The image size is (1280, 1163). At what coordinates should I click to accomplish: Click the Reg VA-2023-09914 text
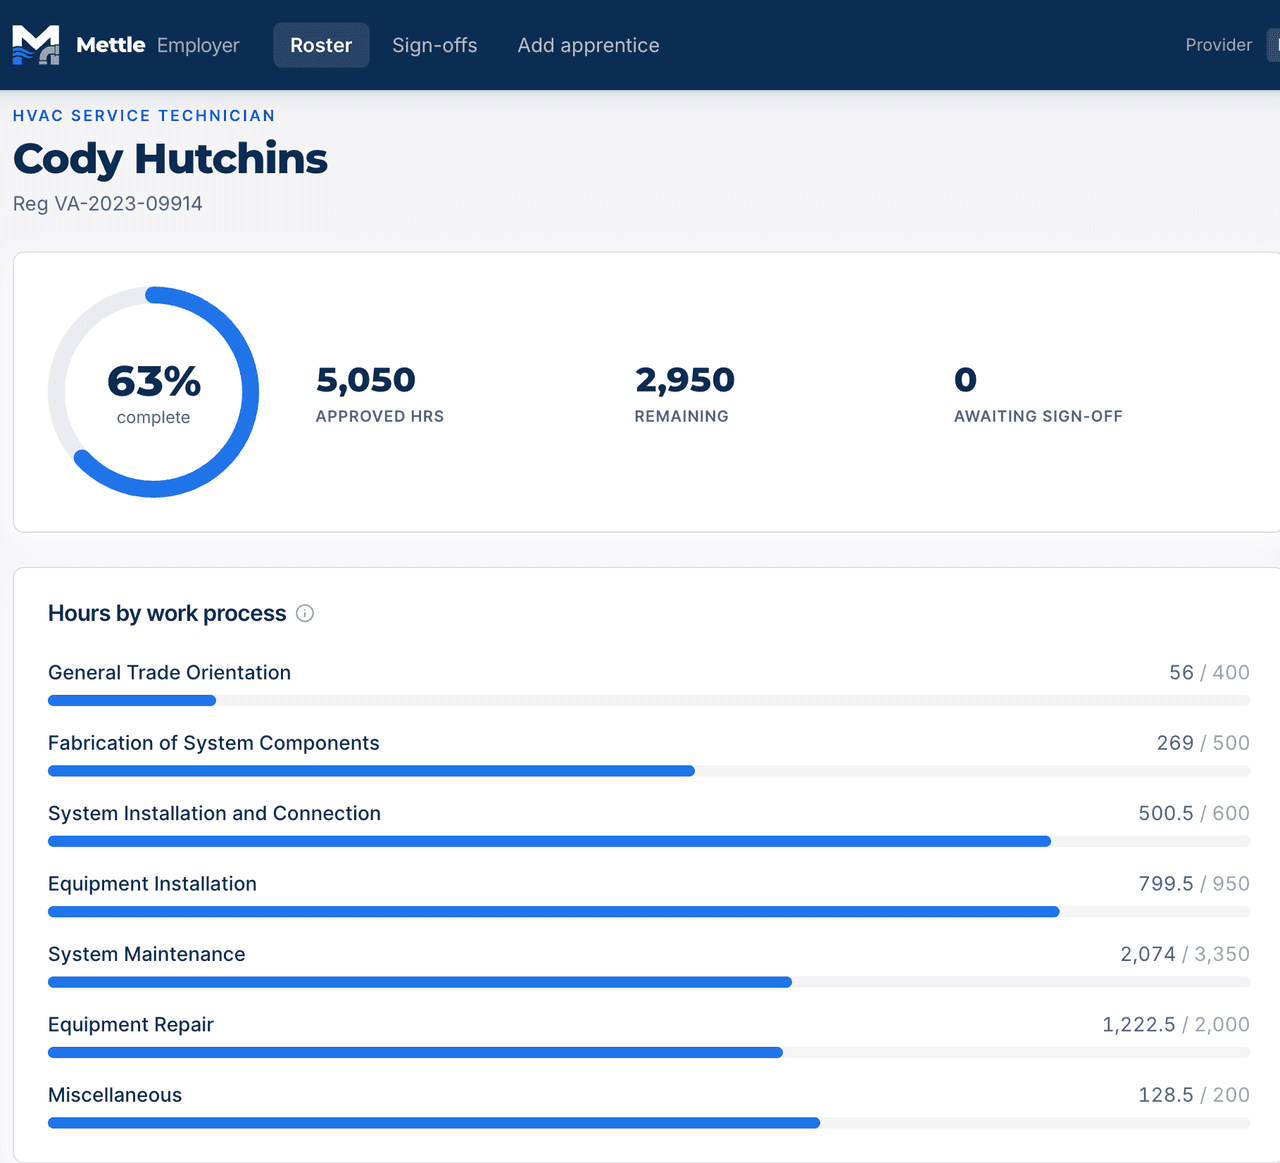pos(108,203)
